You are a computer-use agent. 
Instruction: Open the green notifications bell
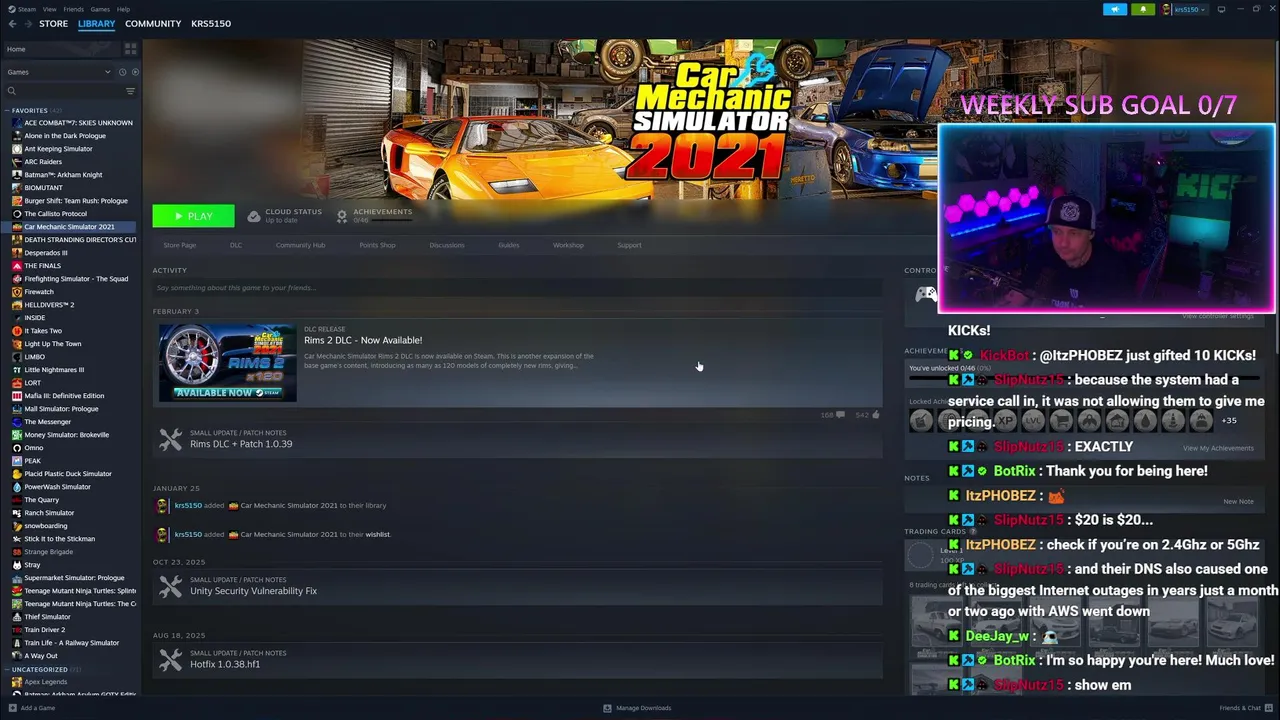pos(1143,9)
